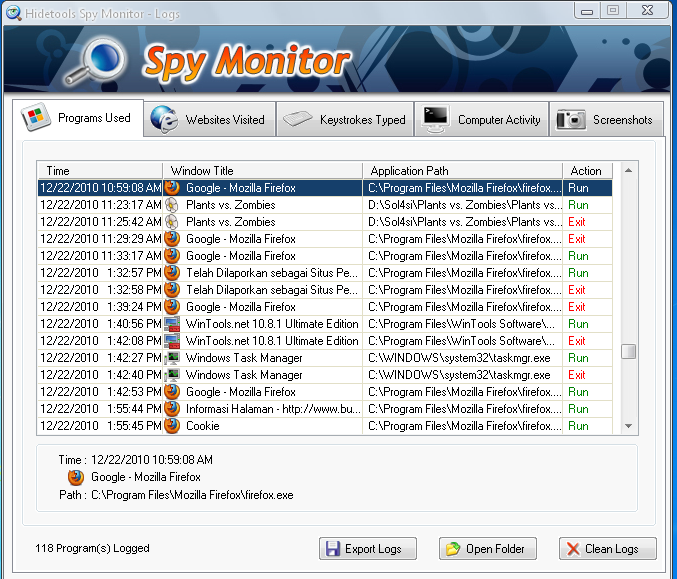Click Clean Logs button
This screenshot has width=677, height=579.
(608, 548)
